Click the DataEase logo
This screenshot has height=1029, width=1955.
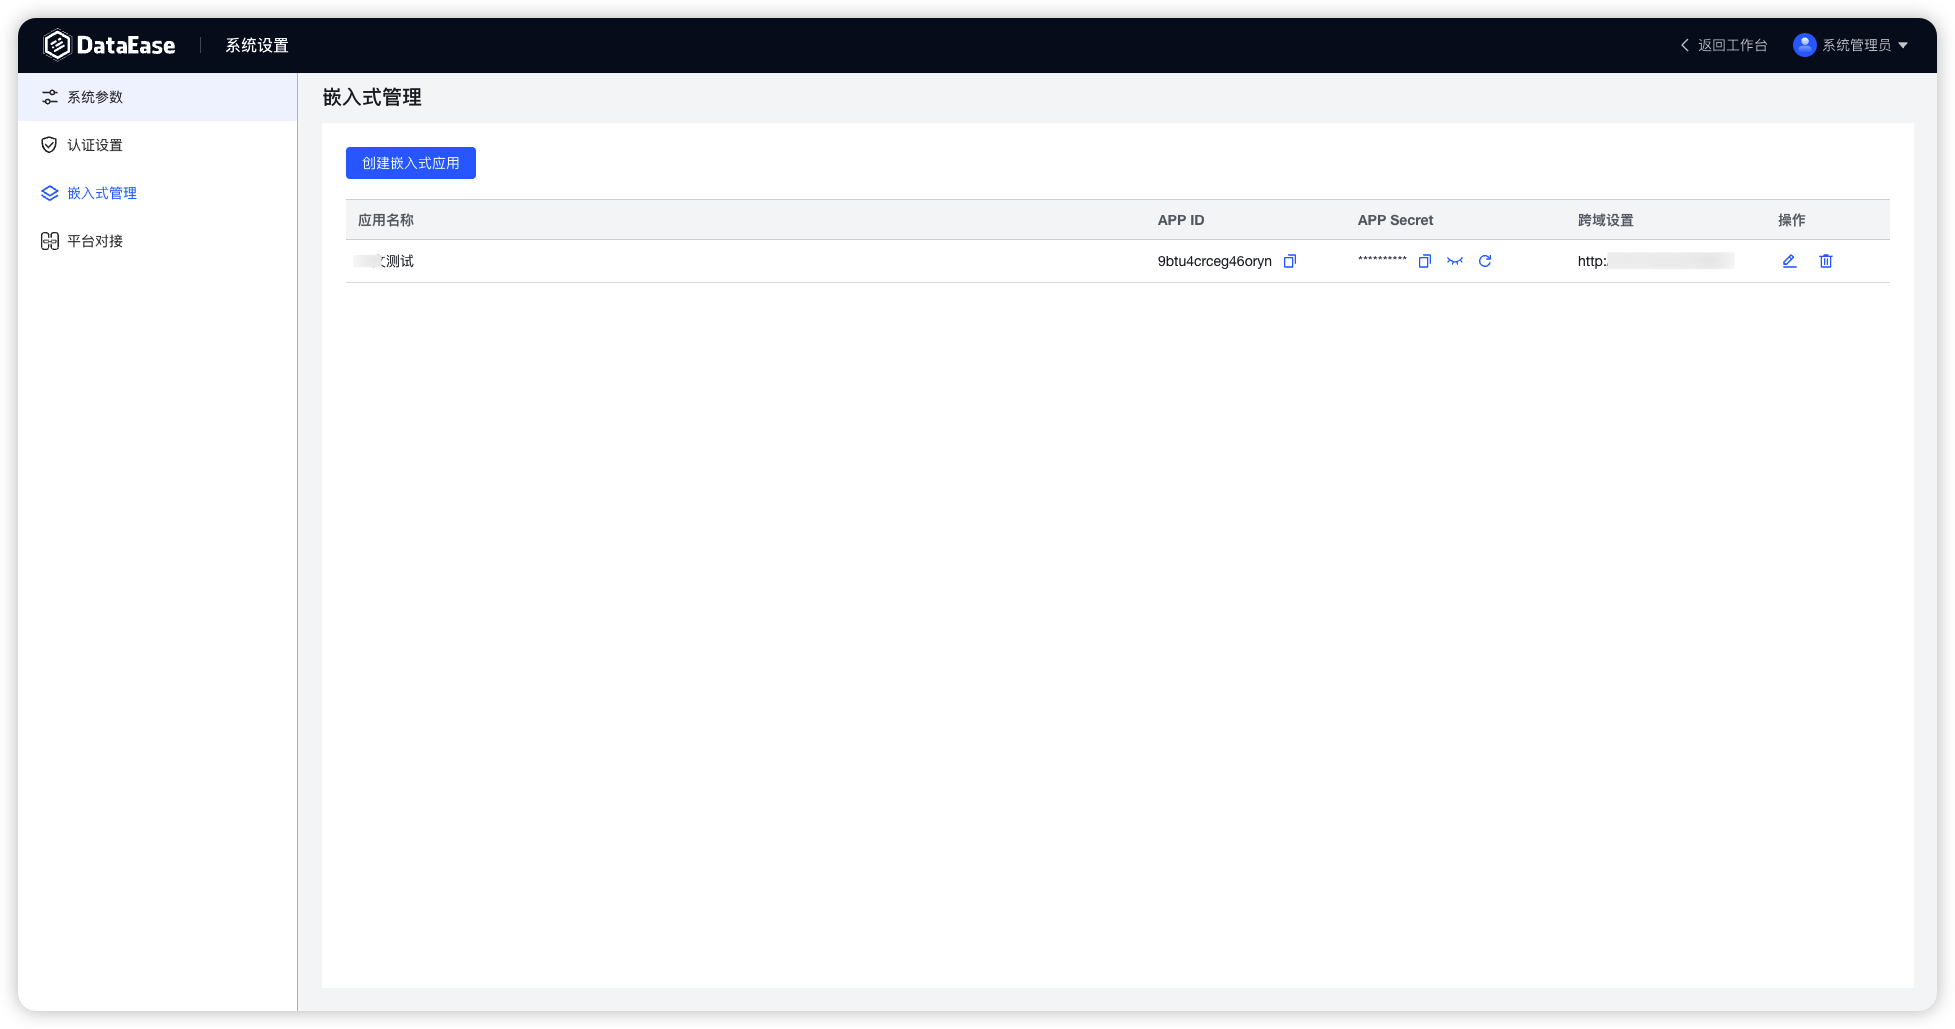[x=109, y=45]
